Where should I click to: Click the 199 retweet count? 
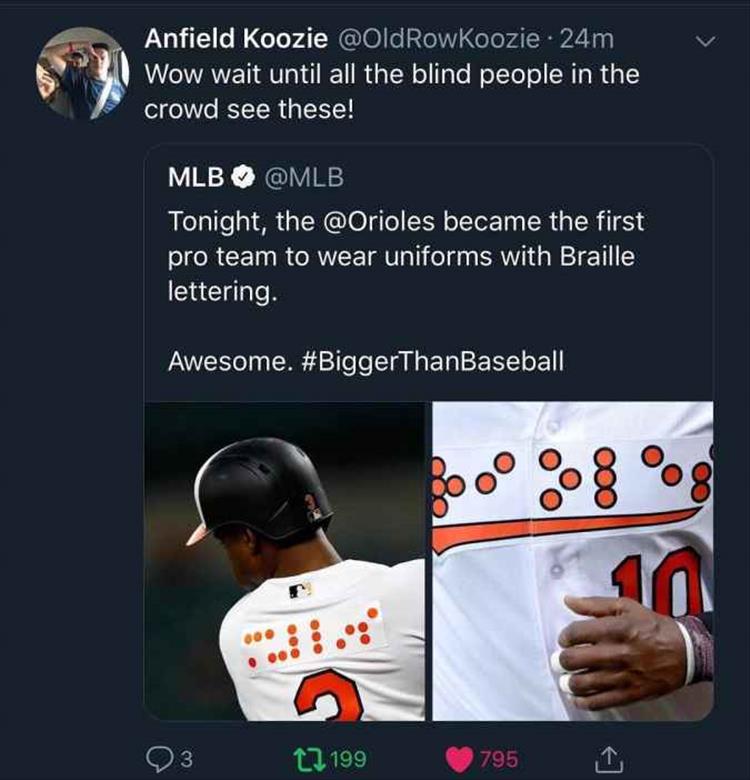(x=347, y=759)
